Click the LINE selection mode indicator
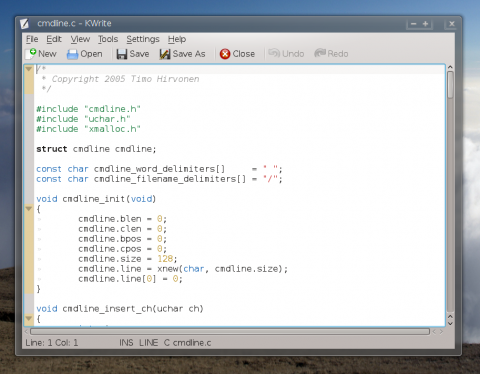 [x=149, y=343]
